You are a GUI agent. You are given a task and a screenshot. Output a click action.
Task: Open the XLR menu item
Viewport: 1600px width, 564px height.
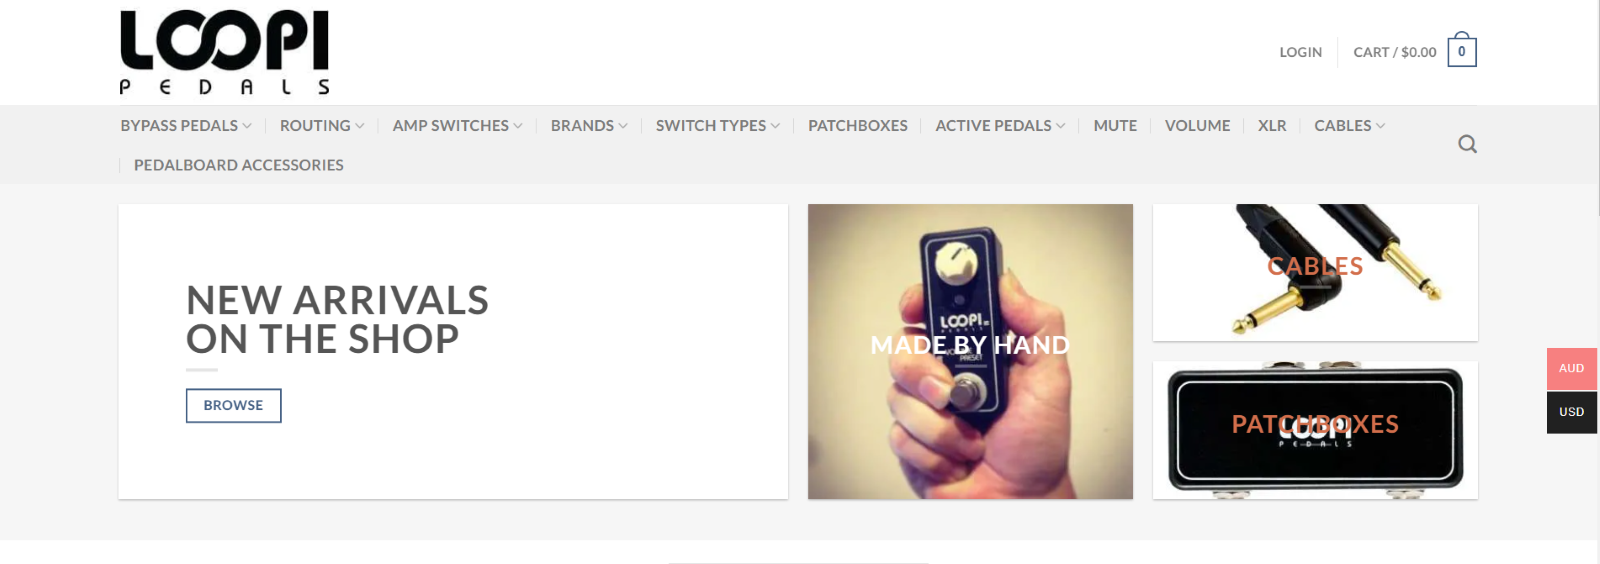point(1272,126)
